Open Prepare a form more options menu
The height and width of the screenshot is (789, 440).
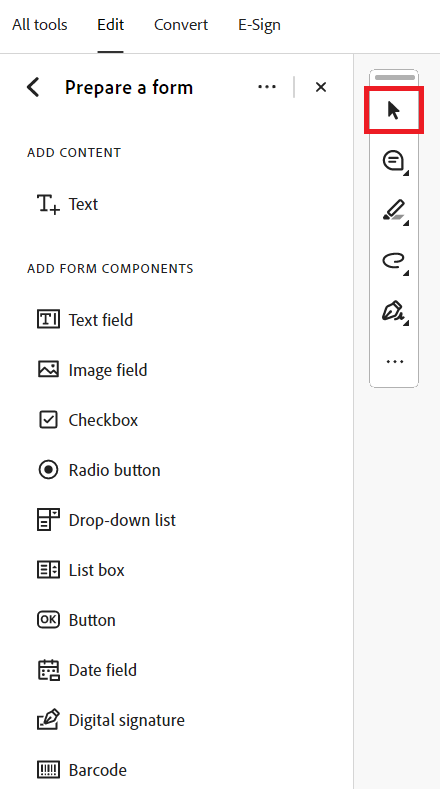click(267, 87)
